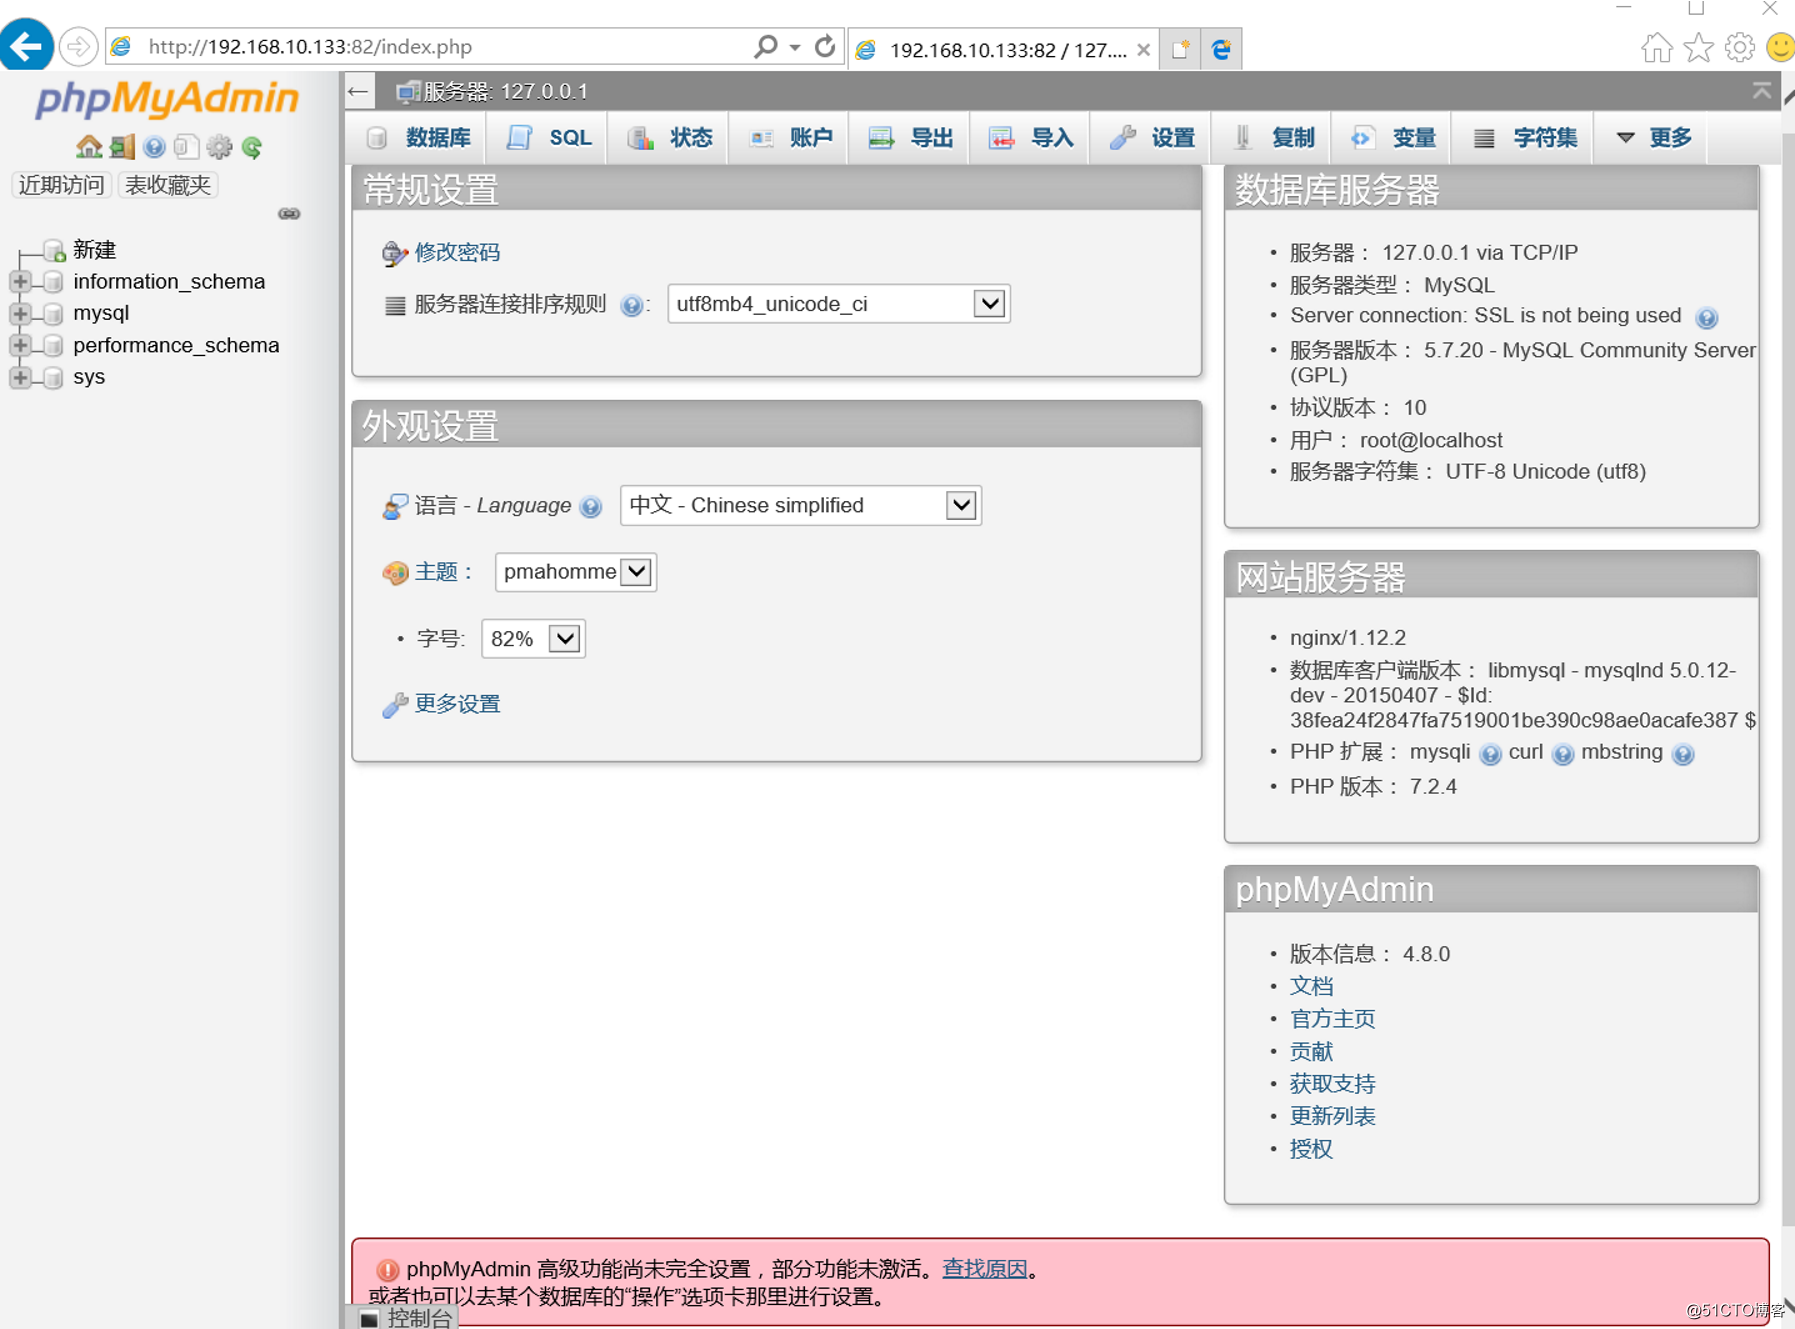Open the pmahomme theme dropdown

pyautogui.click(x=575, y=572)
